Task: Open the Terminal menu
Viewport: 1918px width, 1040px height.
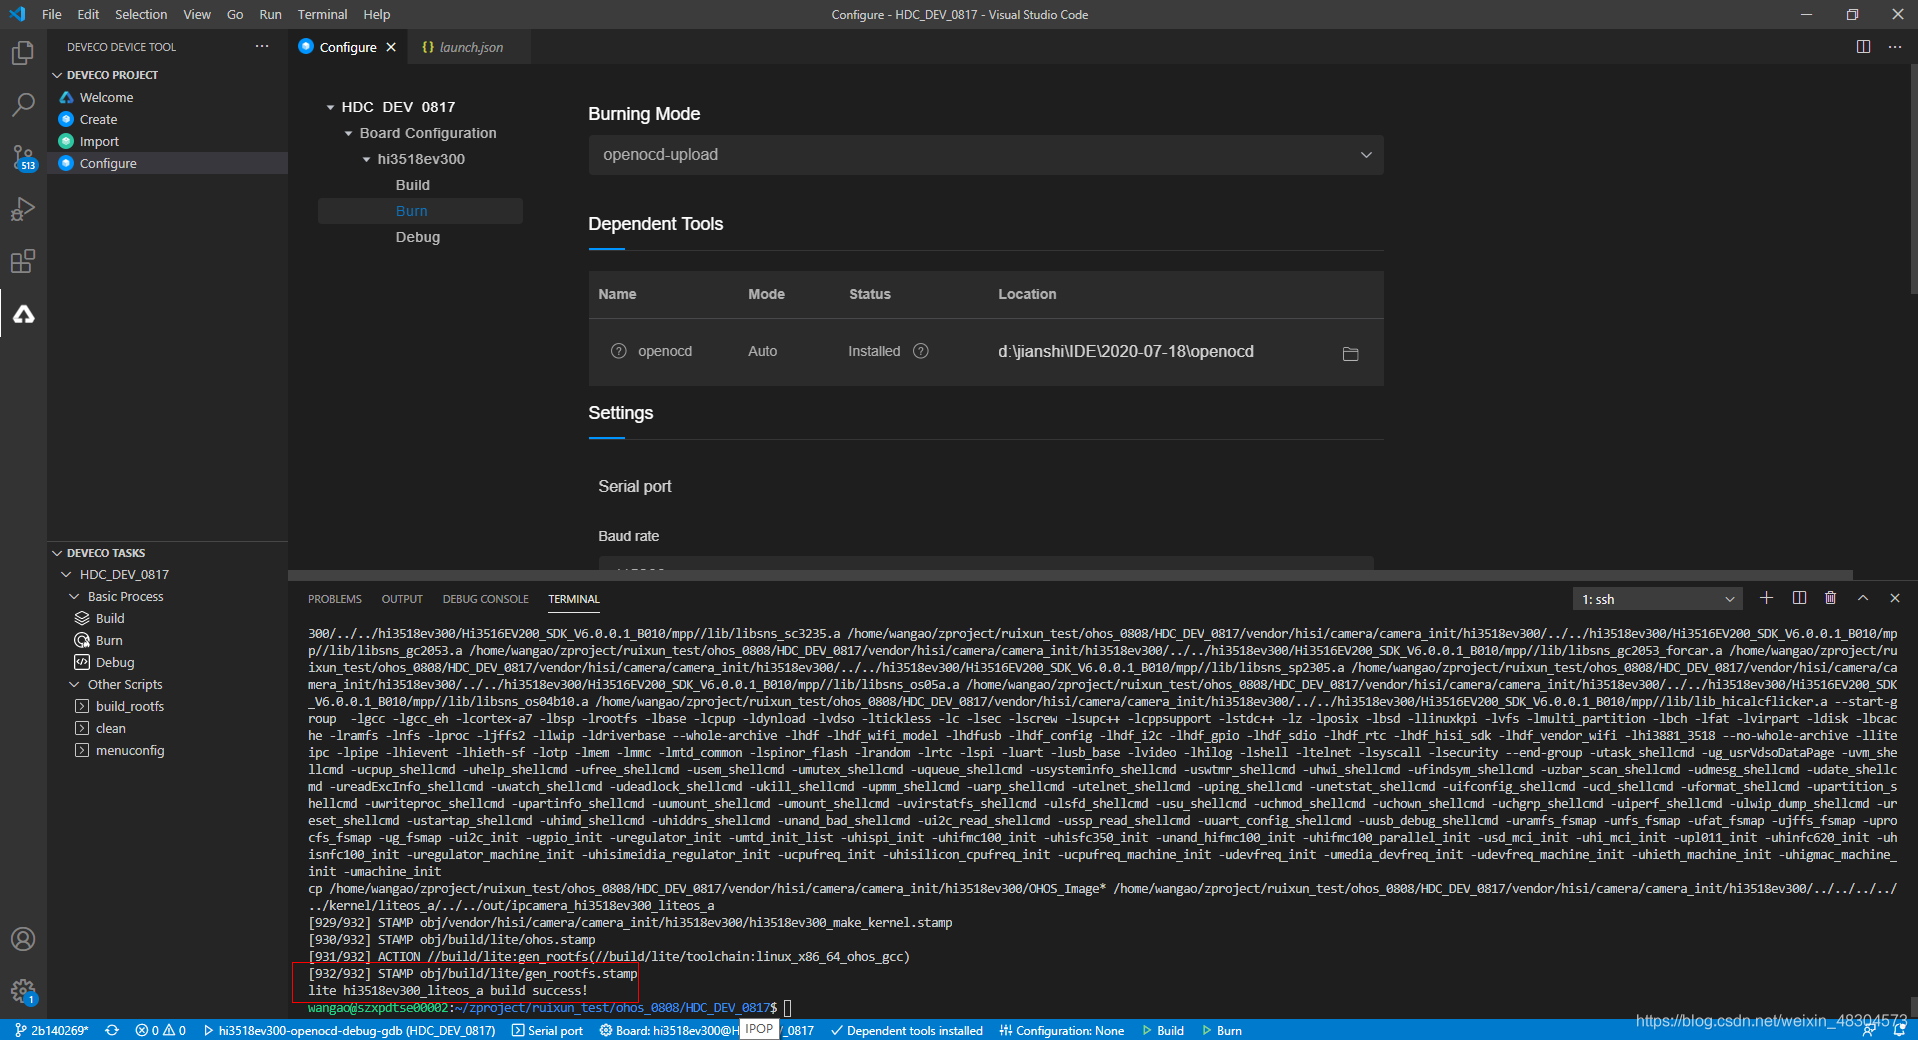Action: tap(322, 14)
